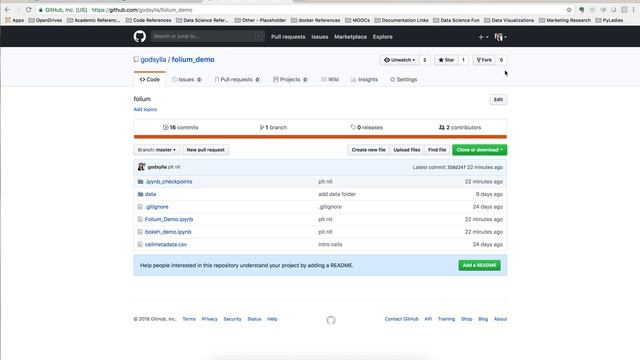
Task: Click the latest commit hash link
Action: point(456,167)
